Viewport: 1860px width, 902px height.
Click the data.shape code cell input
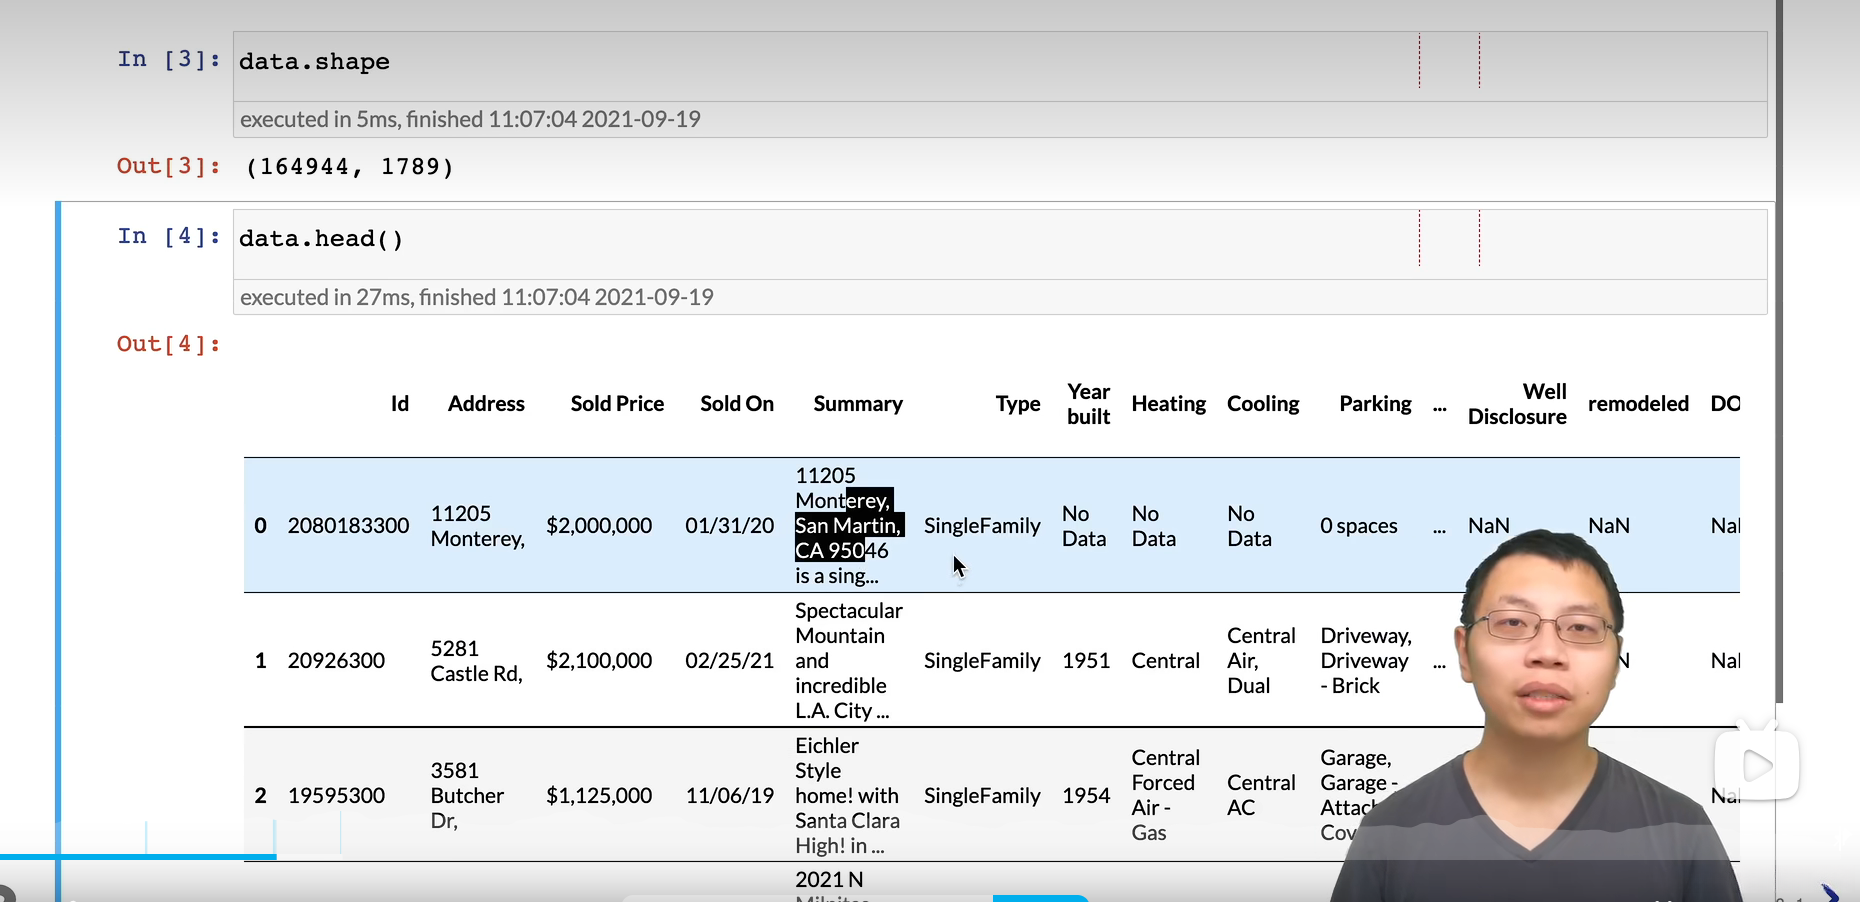(x=1000, y=66)
